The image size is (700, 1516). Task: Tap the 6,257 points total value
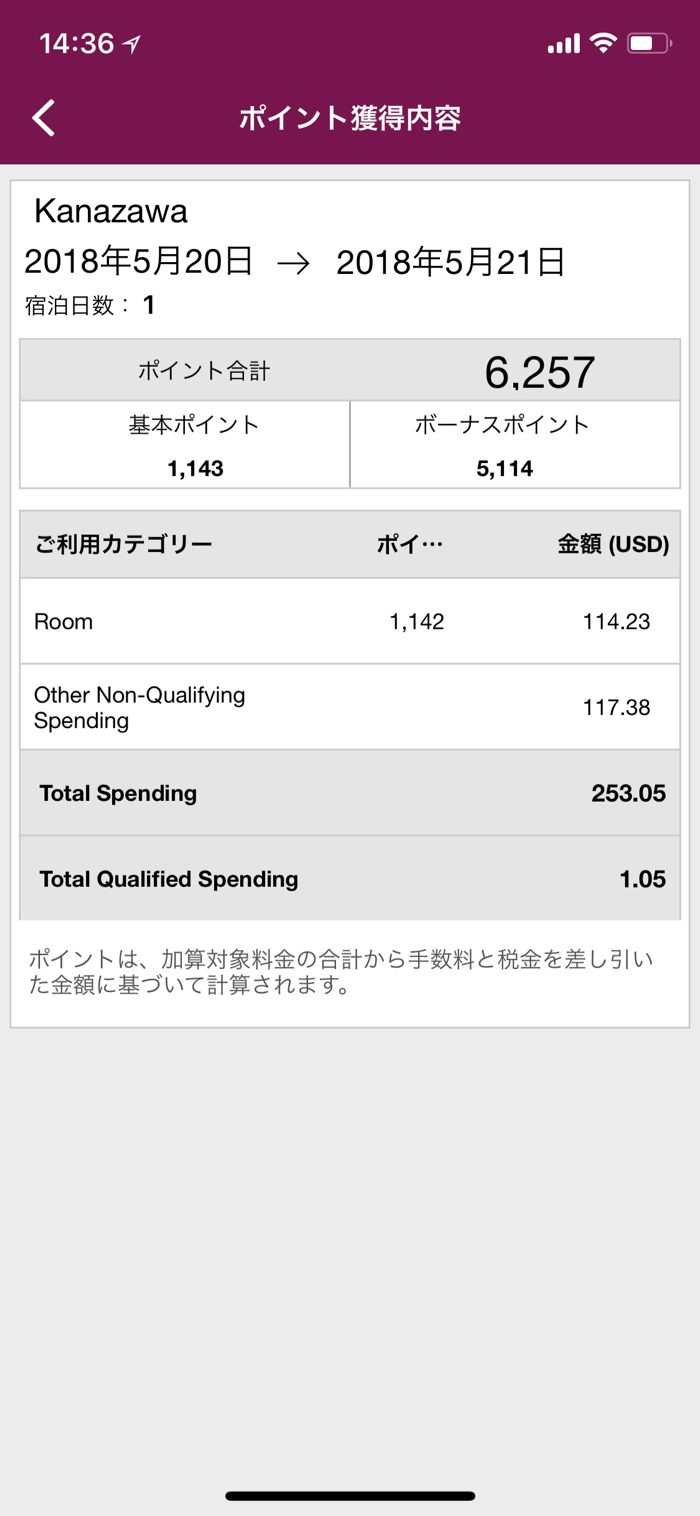539,372
